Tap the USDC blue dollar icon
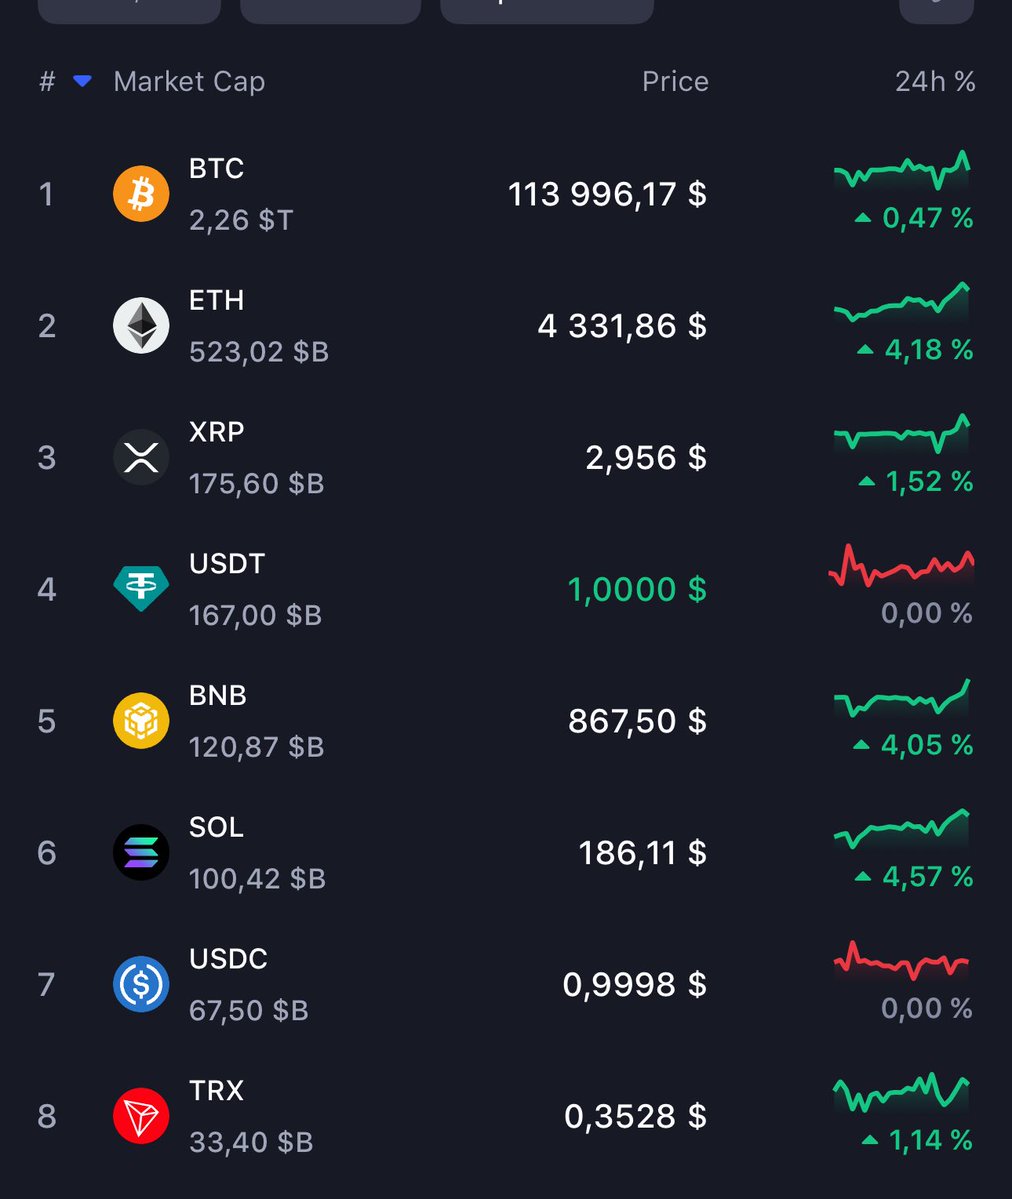The height and width of the screenshot is (1199, 1012). pos(141,983)
